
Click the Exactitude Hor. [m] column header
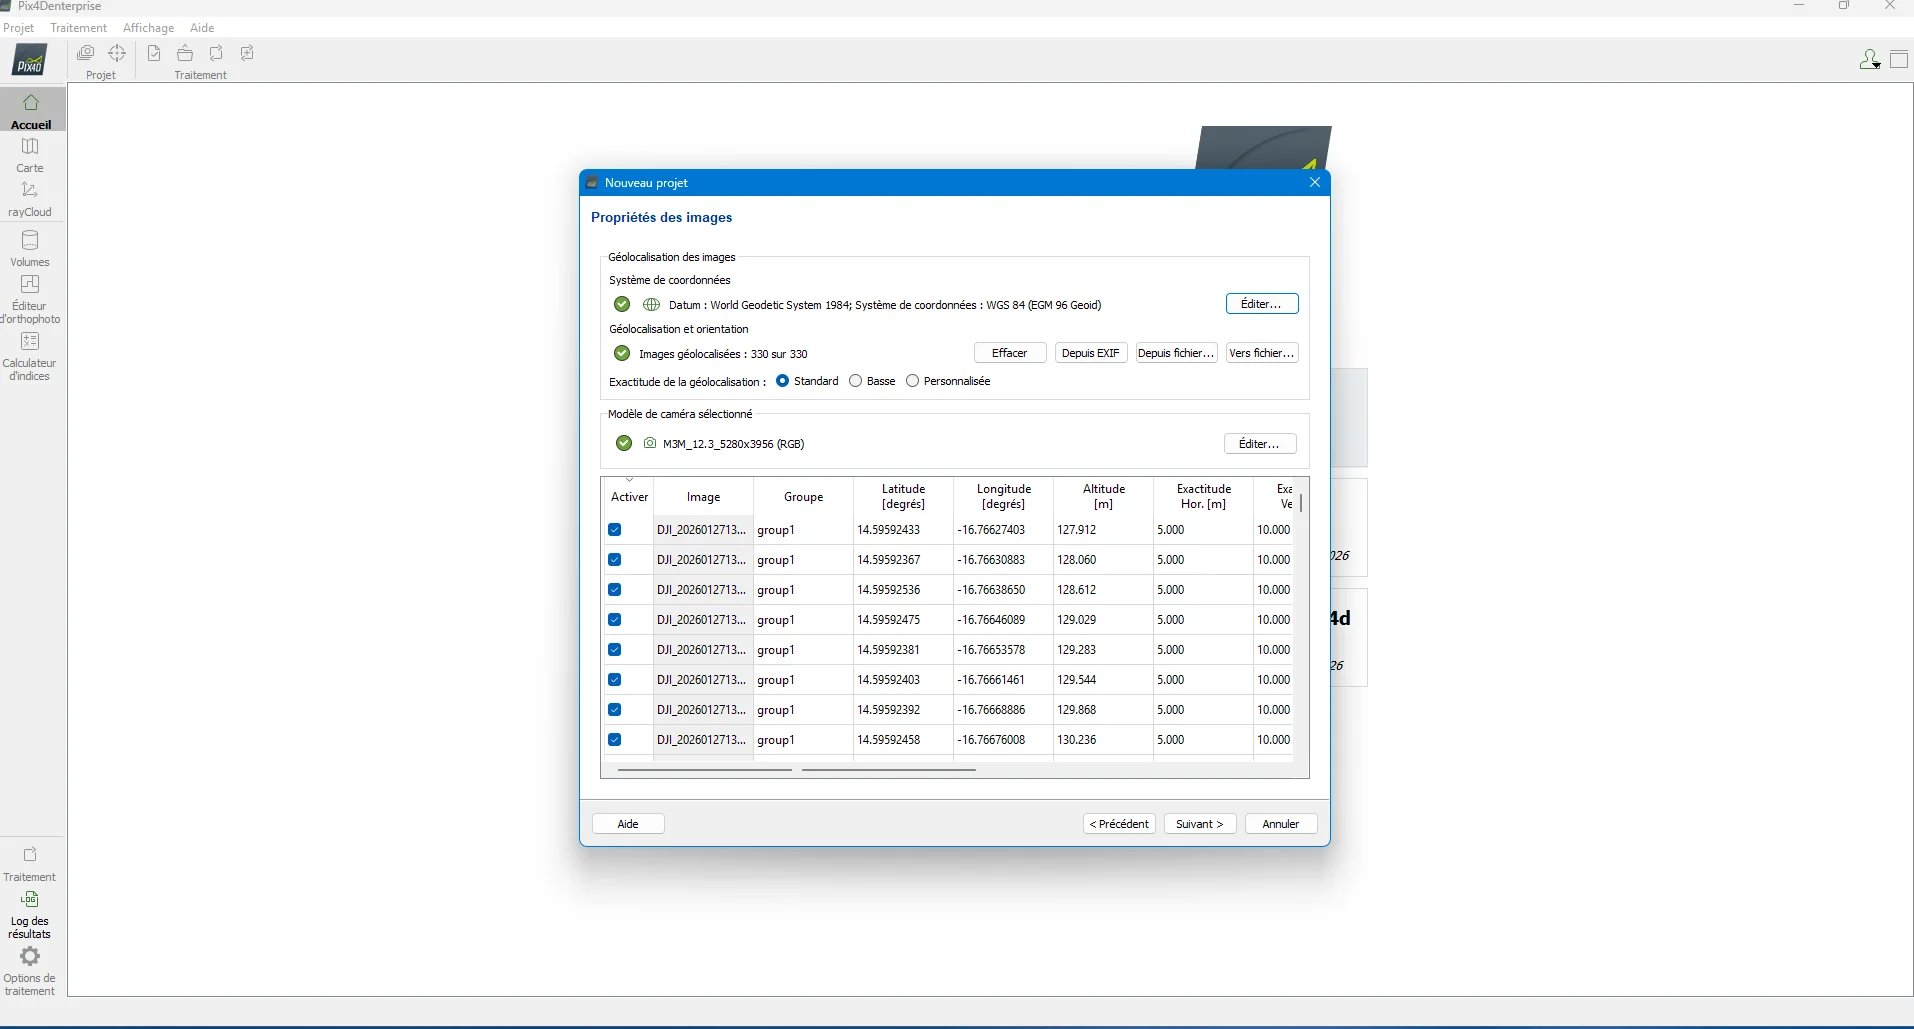[x=1204, y=497]
